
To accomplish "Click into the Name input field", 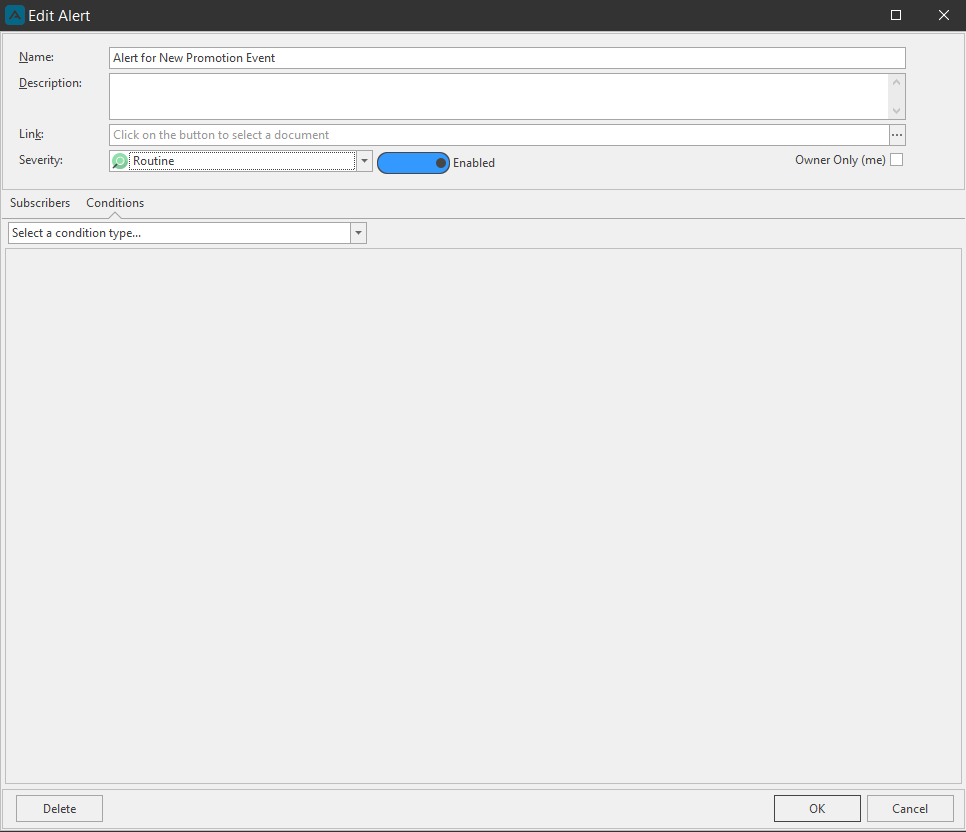I will click(x=507, y=58).
